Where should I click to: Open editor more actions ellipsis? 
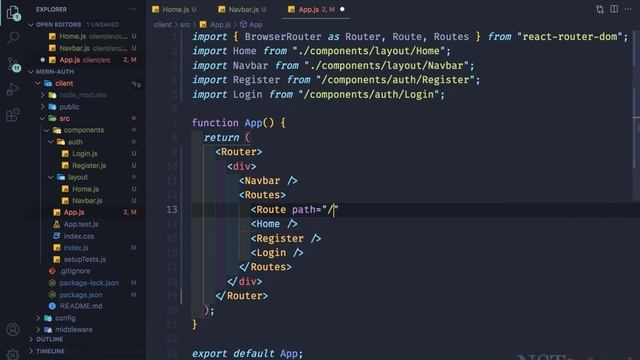click(x=628, y=9)
